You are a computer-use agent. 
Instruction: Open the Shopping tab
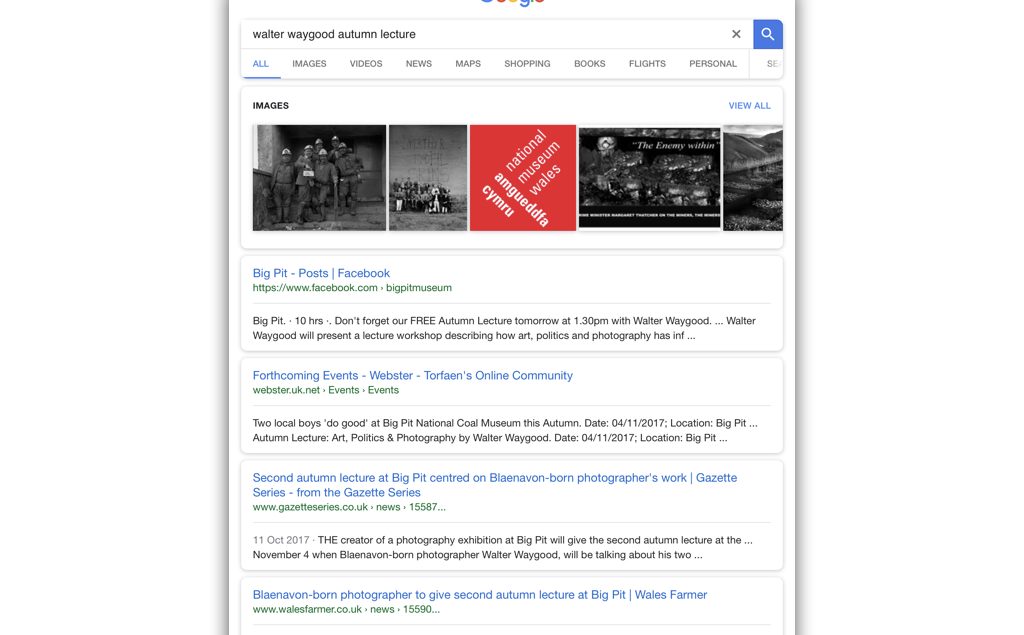[527, 64]
